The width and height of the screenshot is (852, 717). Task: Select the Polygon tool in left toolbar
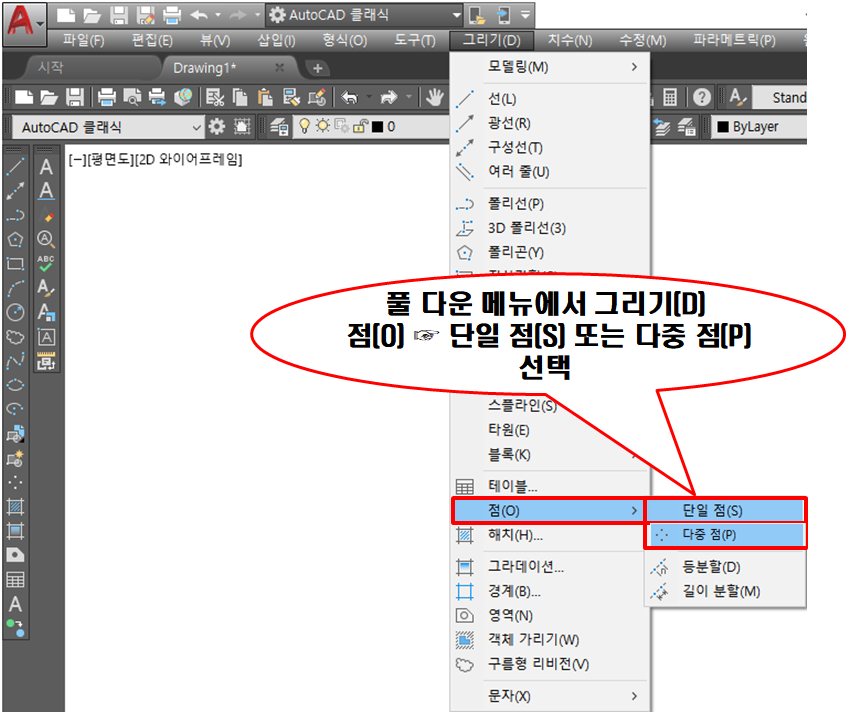pos(15,240)
